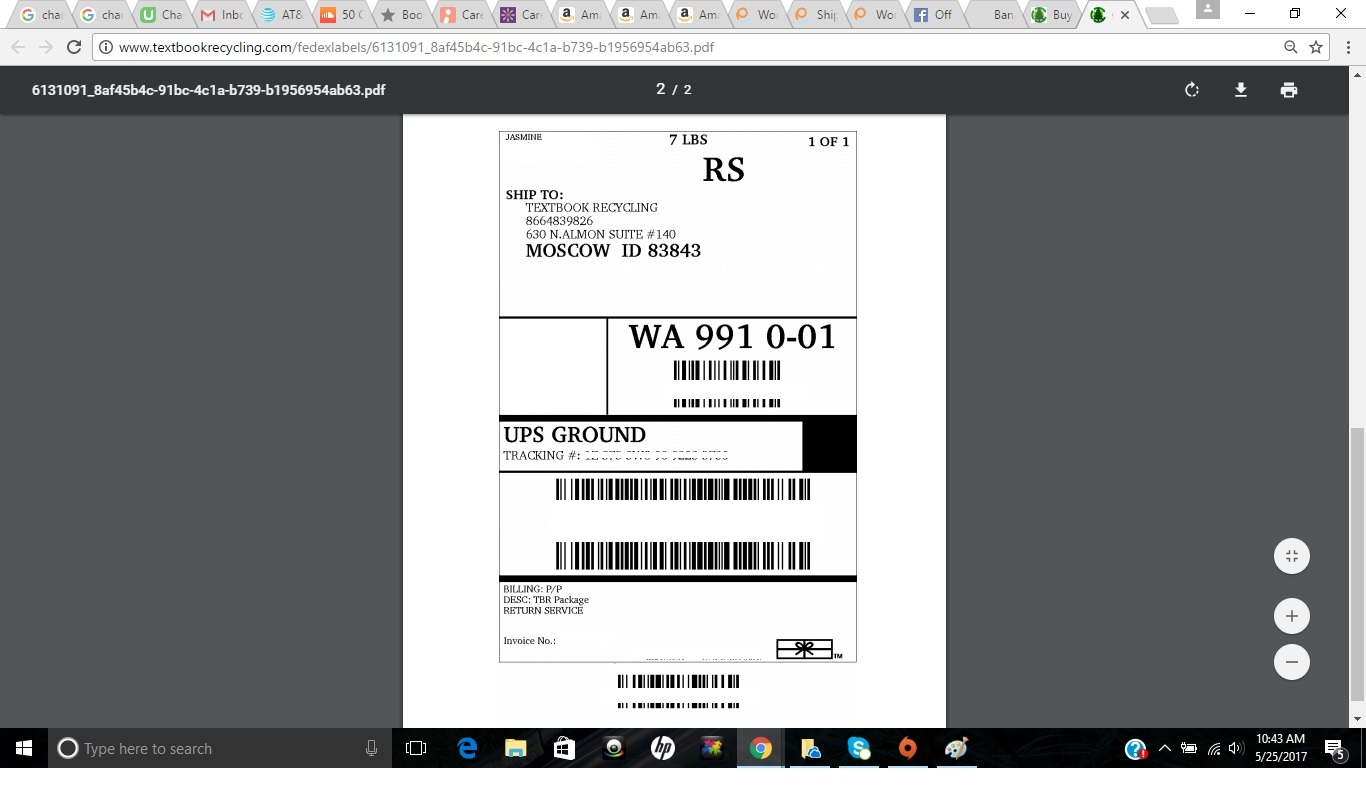Zoom in on the PDF

(1292, 616)
